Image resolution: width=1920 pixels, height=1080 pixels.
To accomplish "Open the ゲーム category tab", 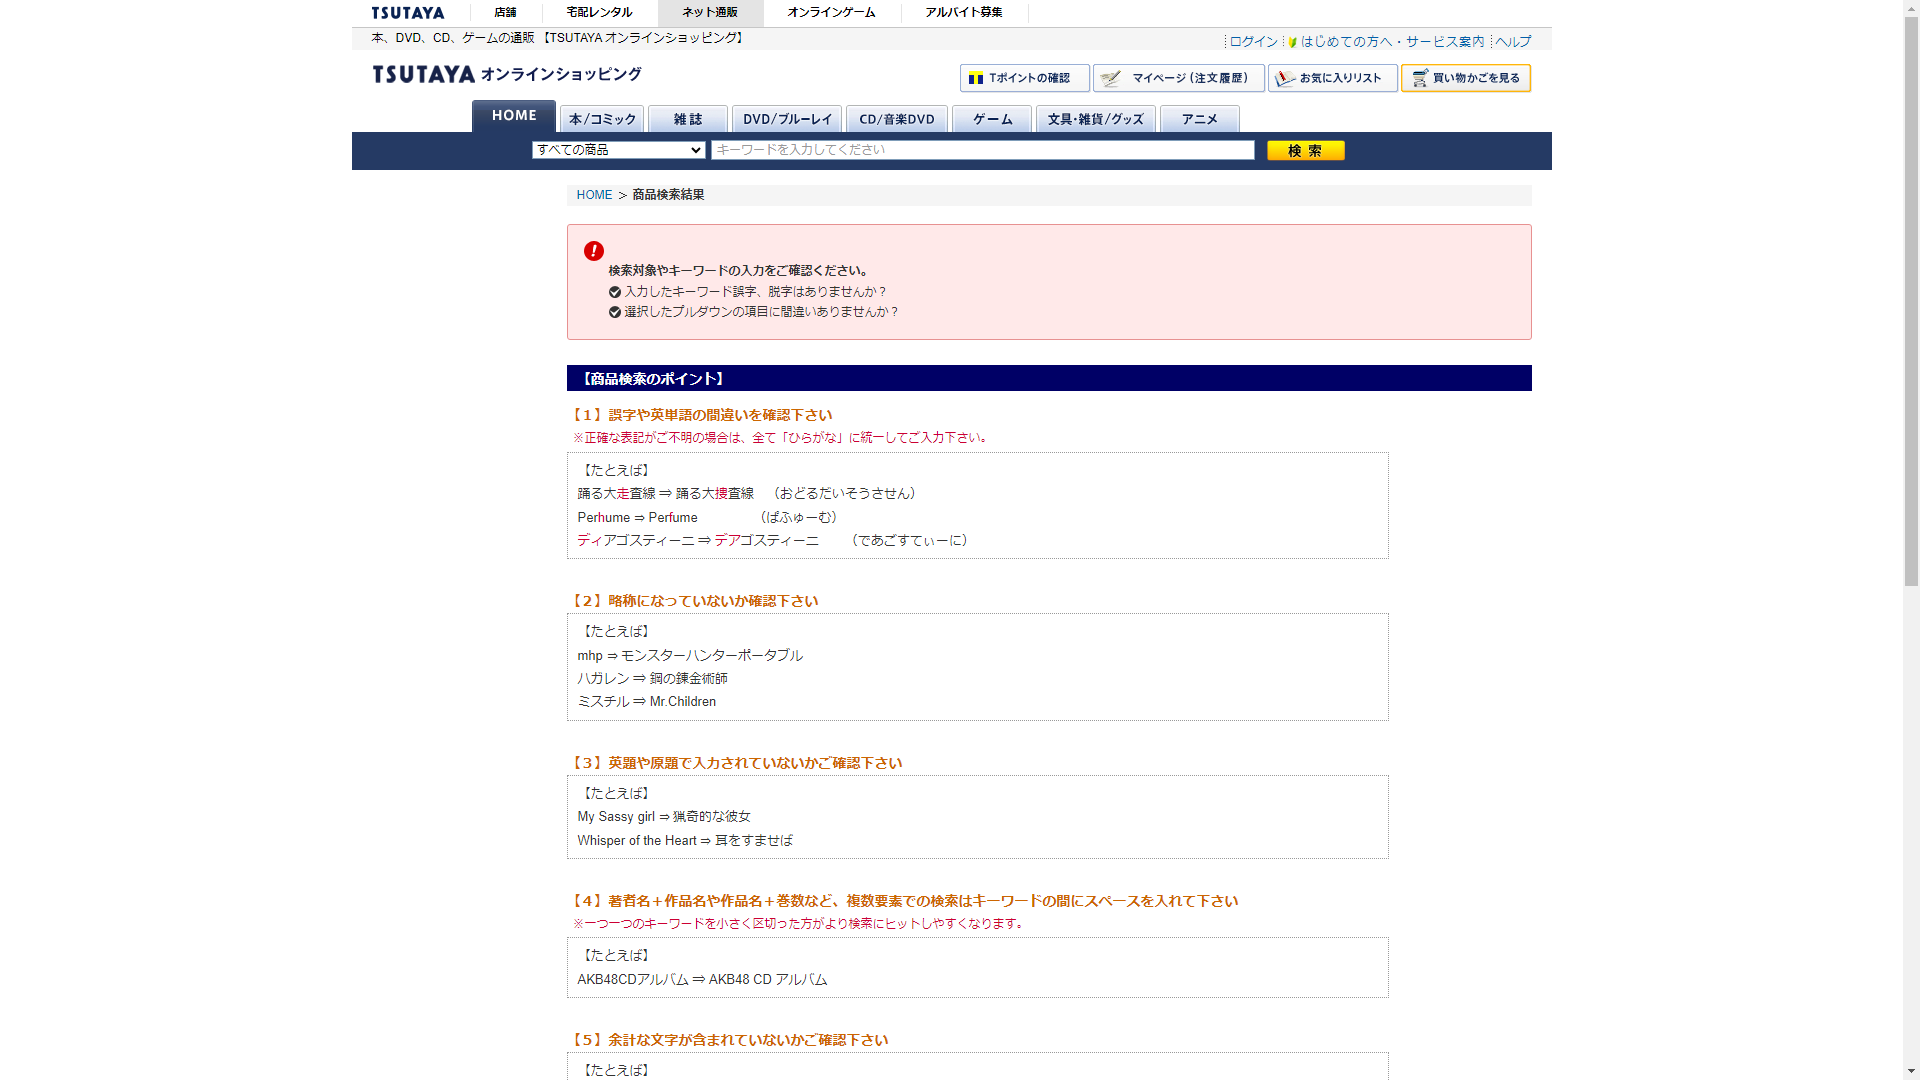I will pyautogui.click(x=992, y=119).
